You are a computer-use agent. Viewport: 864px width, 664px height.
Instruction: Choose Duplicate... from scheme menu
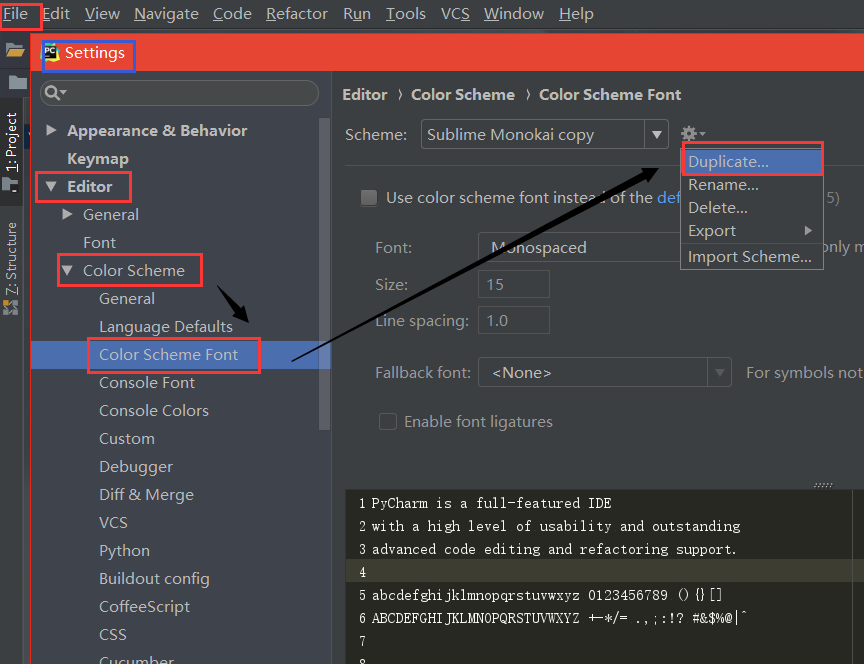(752, 161)
